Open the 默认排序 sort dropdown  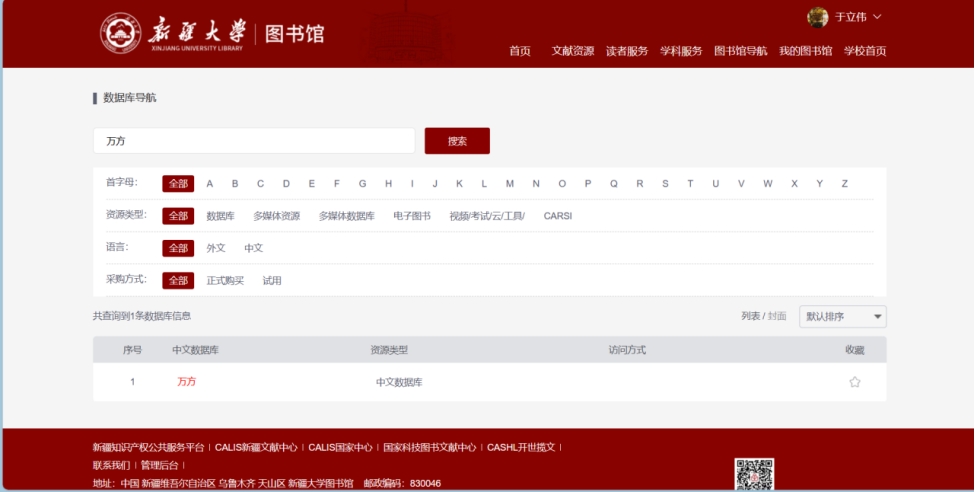point(843,317)
